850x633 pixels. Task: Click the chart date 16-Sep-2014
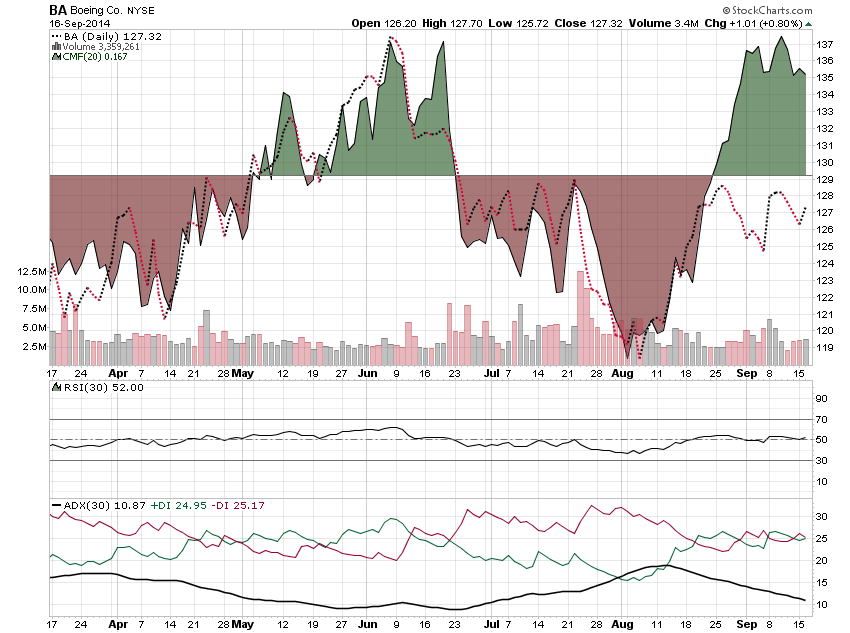point(80,23)
